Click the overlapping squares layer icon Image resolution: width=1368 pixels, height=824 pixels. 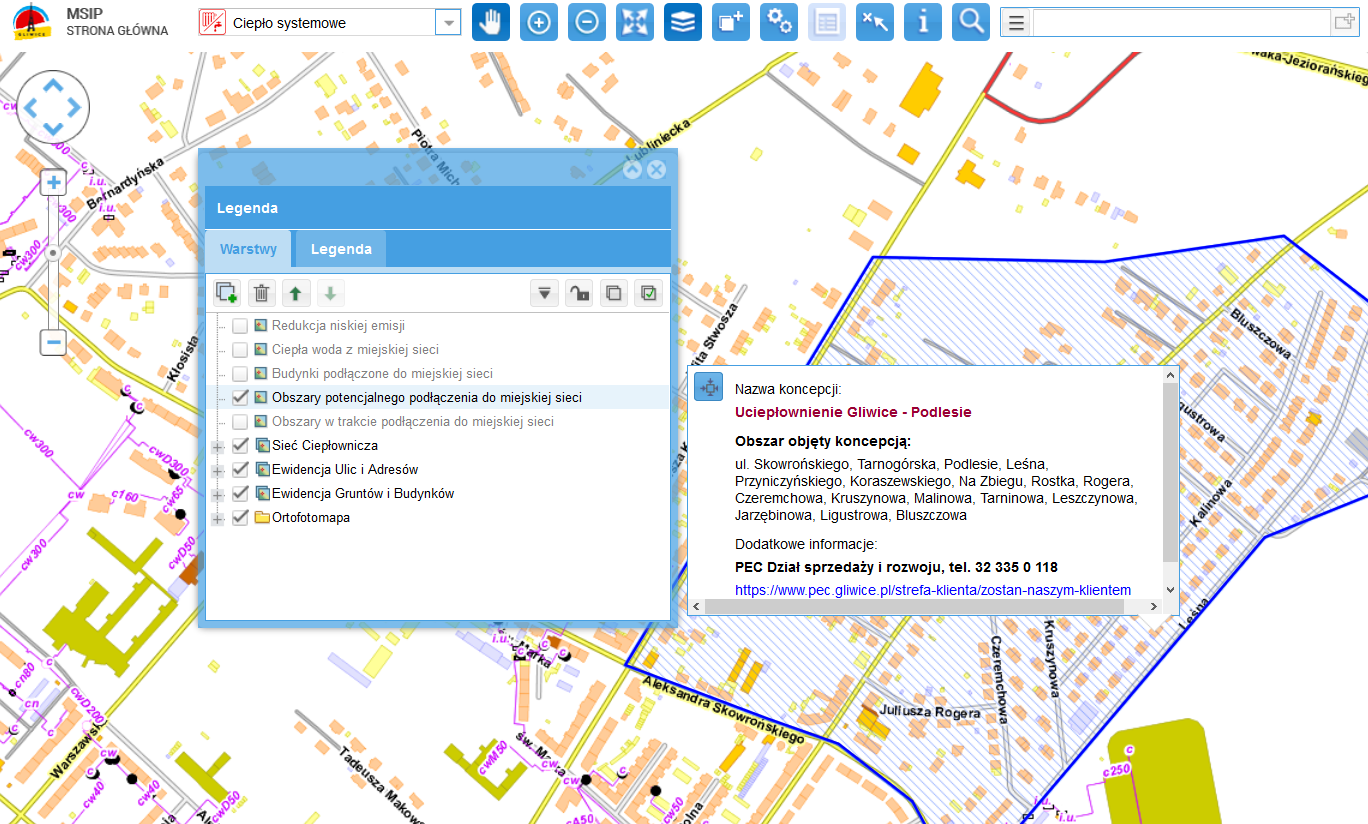pyautogui.click(x=614, y=293)
